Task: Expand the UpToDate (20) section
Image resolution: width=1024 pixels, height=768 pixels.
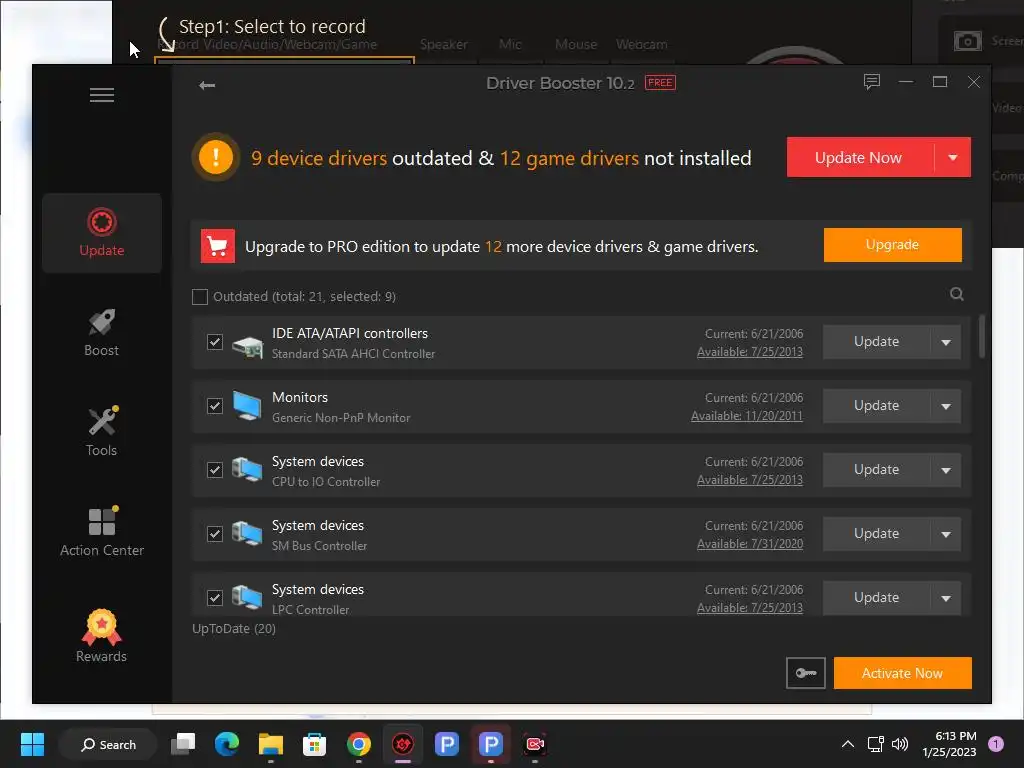Action: (x=234, y=628)
